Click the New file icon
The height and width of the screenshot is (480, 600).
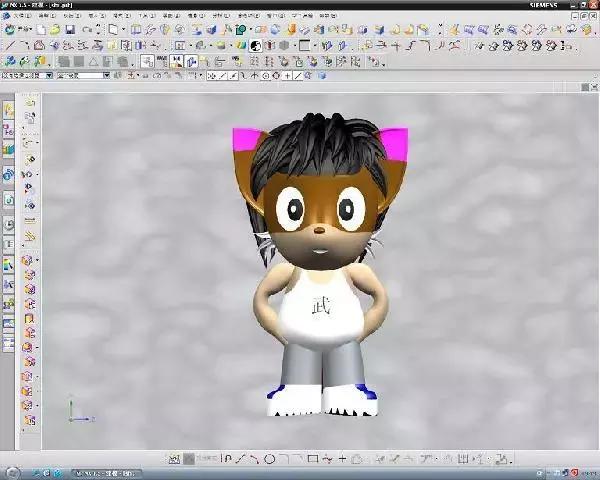(41, 30)
